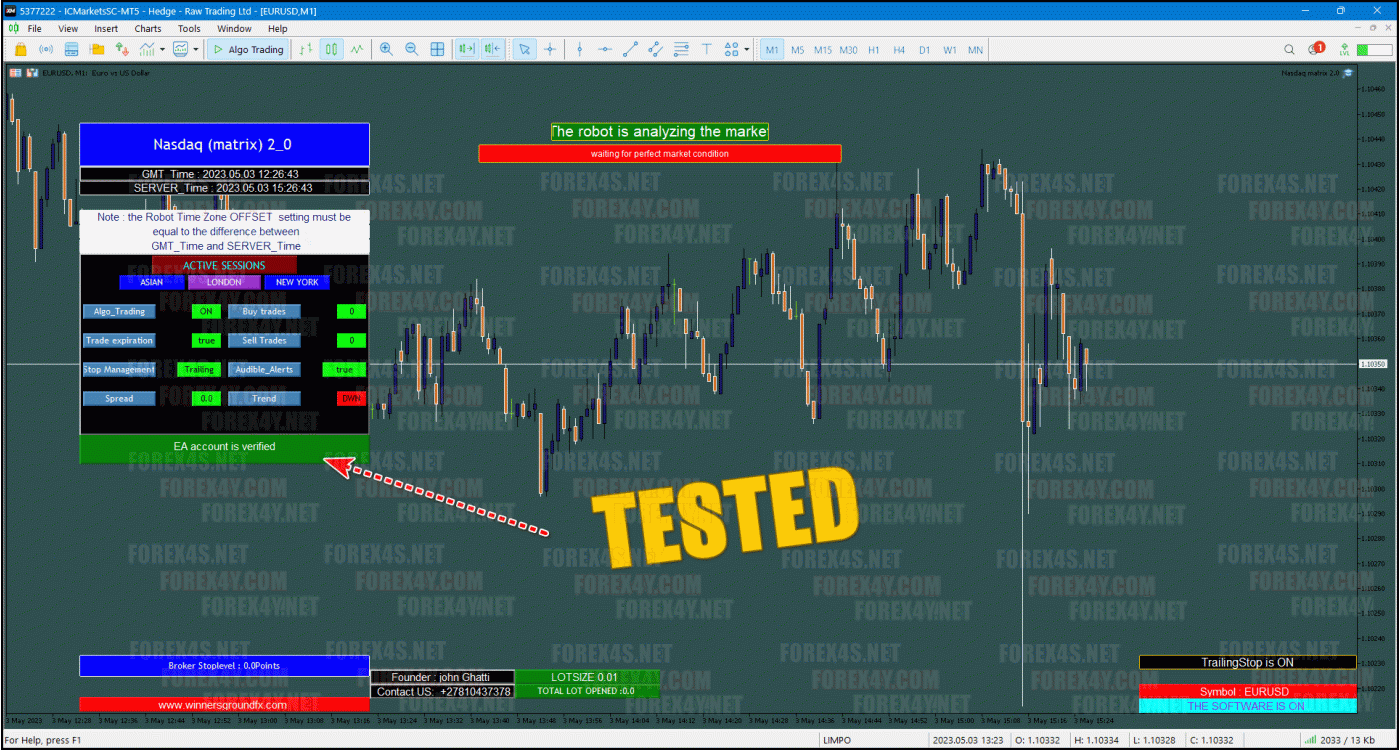Open a New Order with the yellow order icon
The height and width of the screenshot is (750, 1400).
click(21, 49)
